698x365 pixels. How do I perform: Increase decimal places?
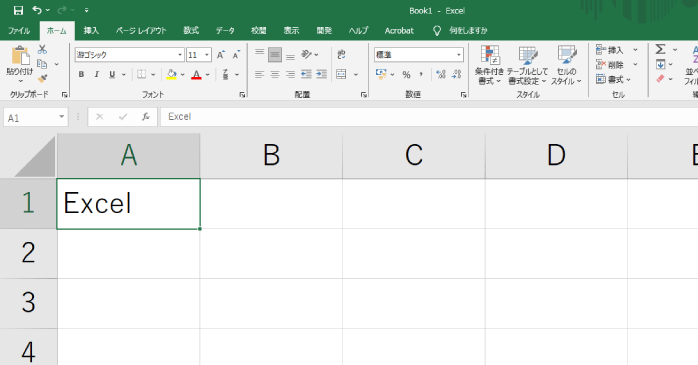(x=441, y=74)
